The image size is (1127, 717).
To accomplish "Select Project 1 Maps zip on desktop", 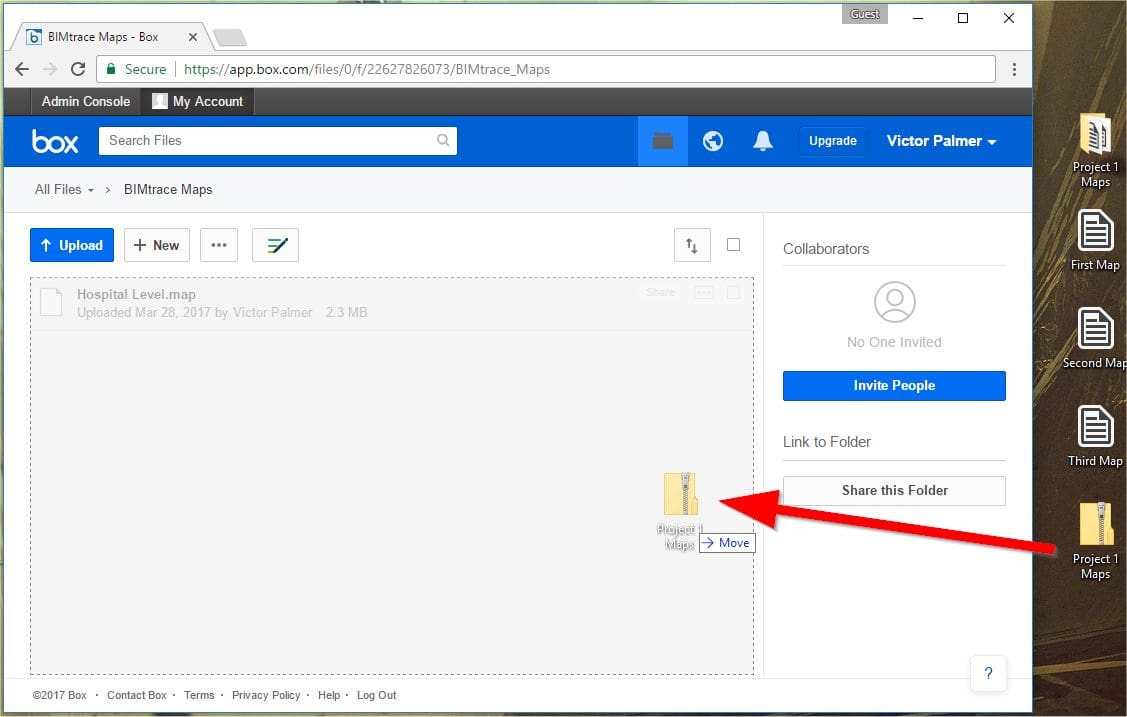I will click(1095, 541).
